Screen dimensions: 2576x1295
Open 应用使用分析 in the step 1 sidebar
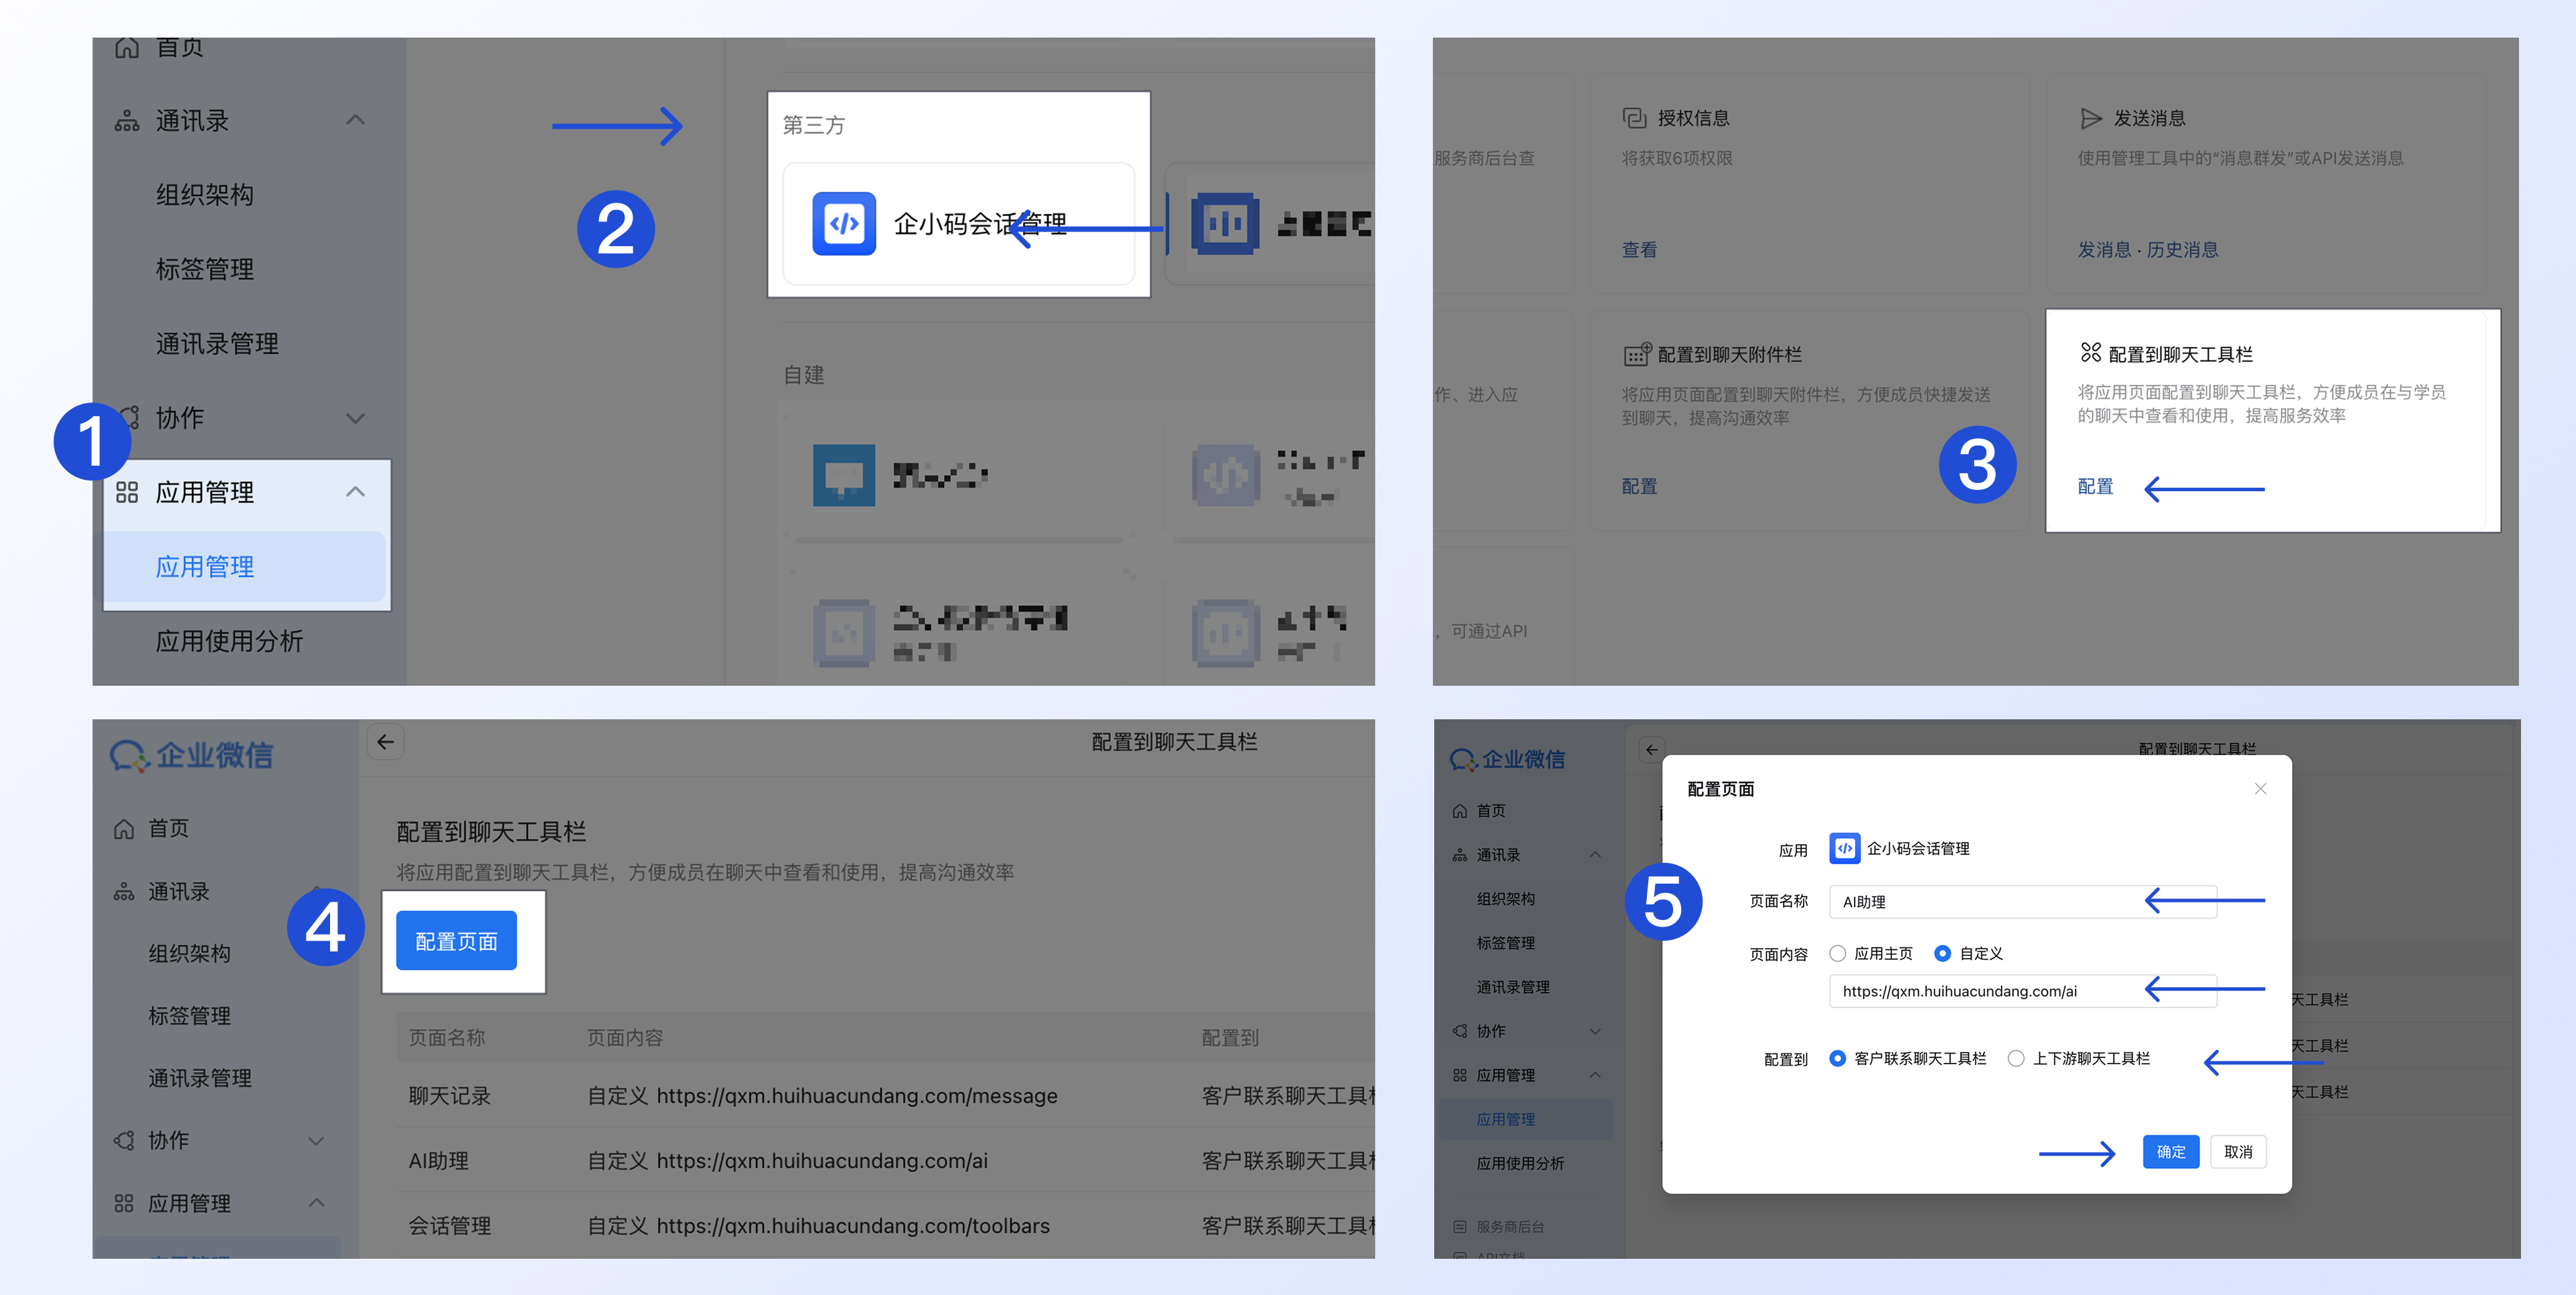point(229,641)
